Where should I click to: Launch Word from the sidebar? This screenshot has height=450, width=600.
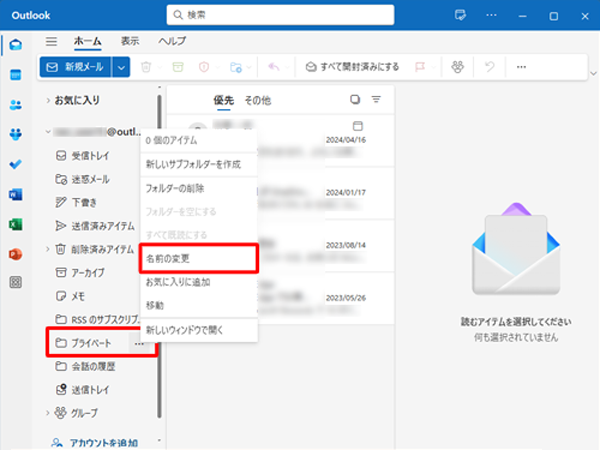16,194
